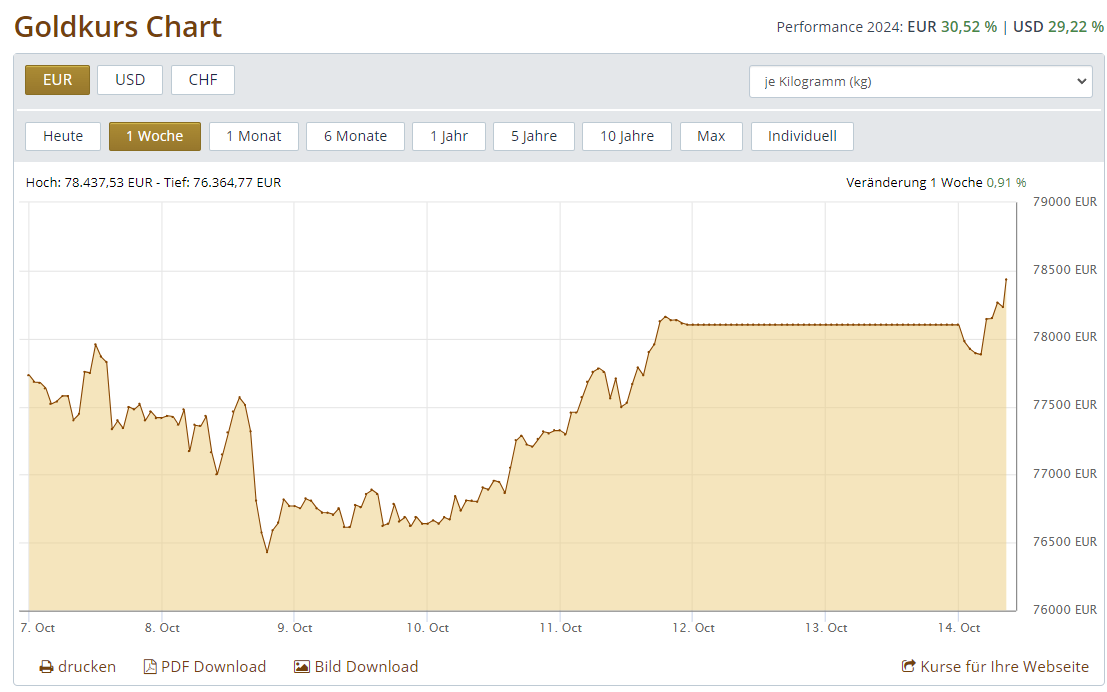The image size is (1107, 692).
Task: Select the 1 Monat time range
Action: coord(254,136)
